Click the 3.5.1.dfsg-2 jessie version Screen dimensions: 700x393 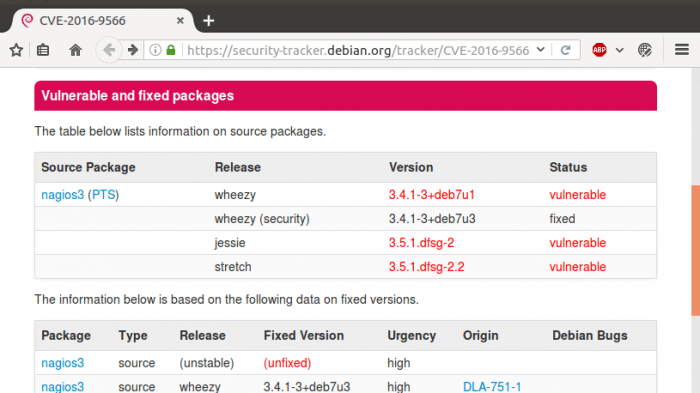click(x=421, y=243)
